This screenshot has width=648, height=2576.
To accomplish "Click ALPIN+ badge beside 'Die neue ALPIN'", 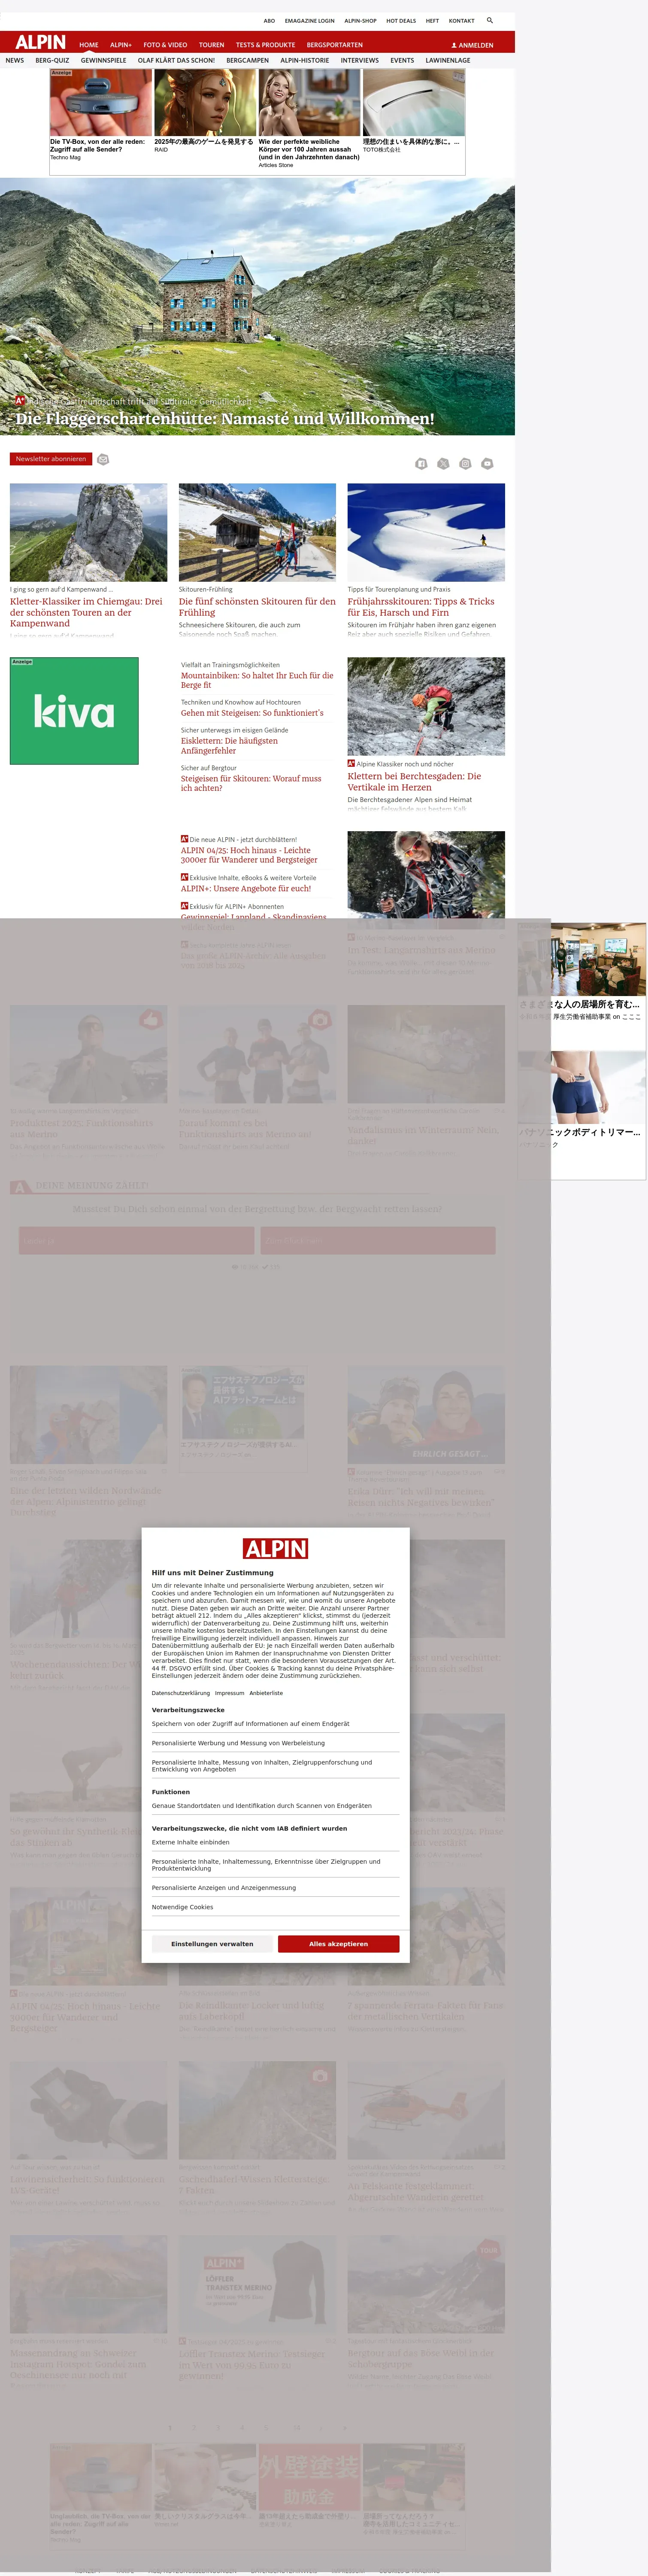I will click(x=184, y=839).
